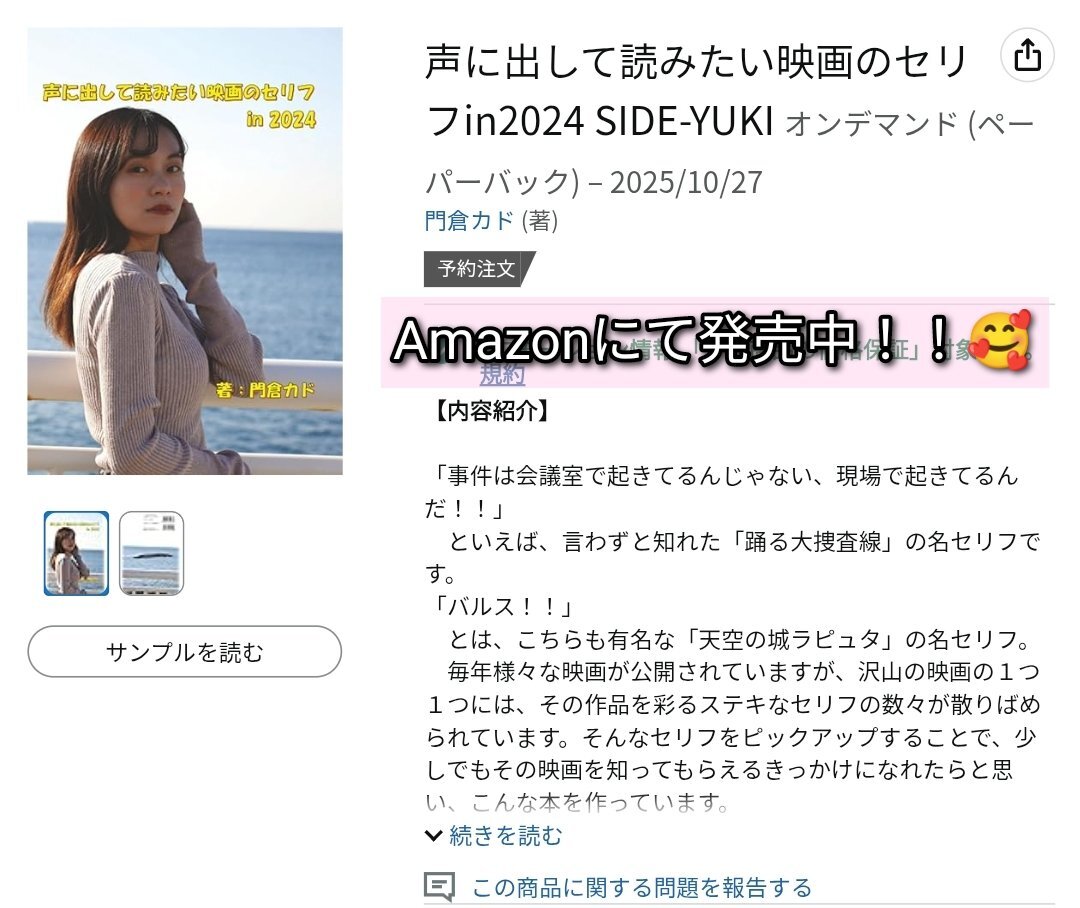Image resolution: width=1080 pixels, height=908 pixels.
Task: Click この商品に関する問題を報告する link
Action: [x=642, y=887]
